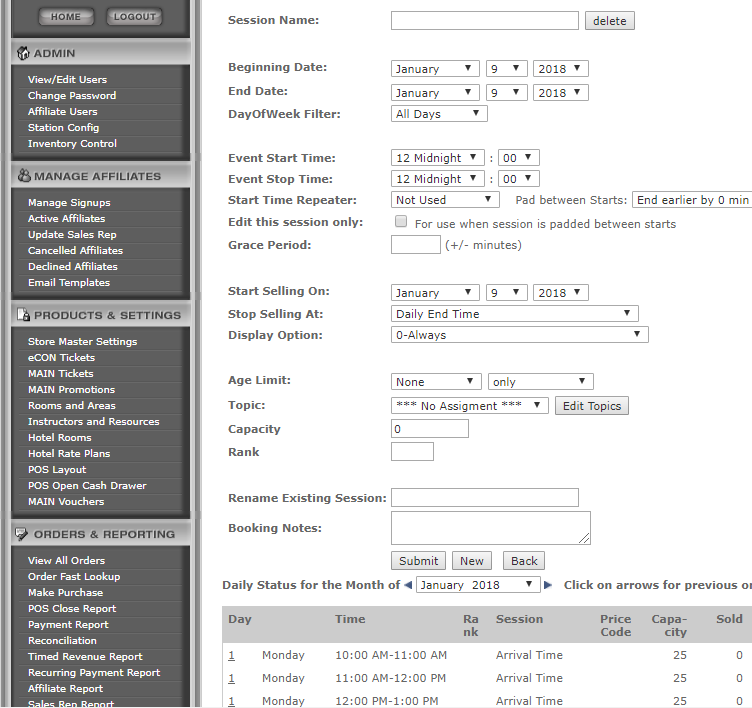The height and width of the screenshot is (708, 752).
Task: Open Pad between Starts dropdown
Action: click(x=692, y=200)
